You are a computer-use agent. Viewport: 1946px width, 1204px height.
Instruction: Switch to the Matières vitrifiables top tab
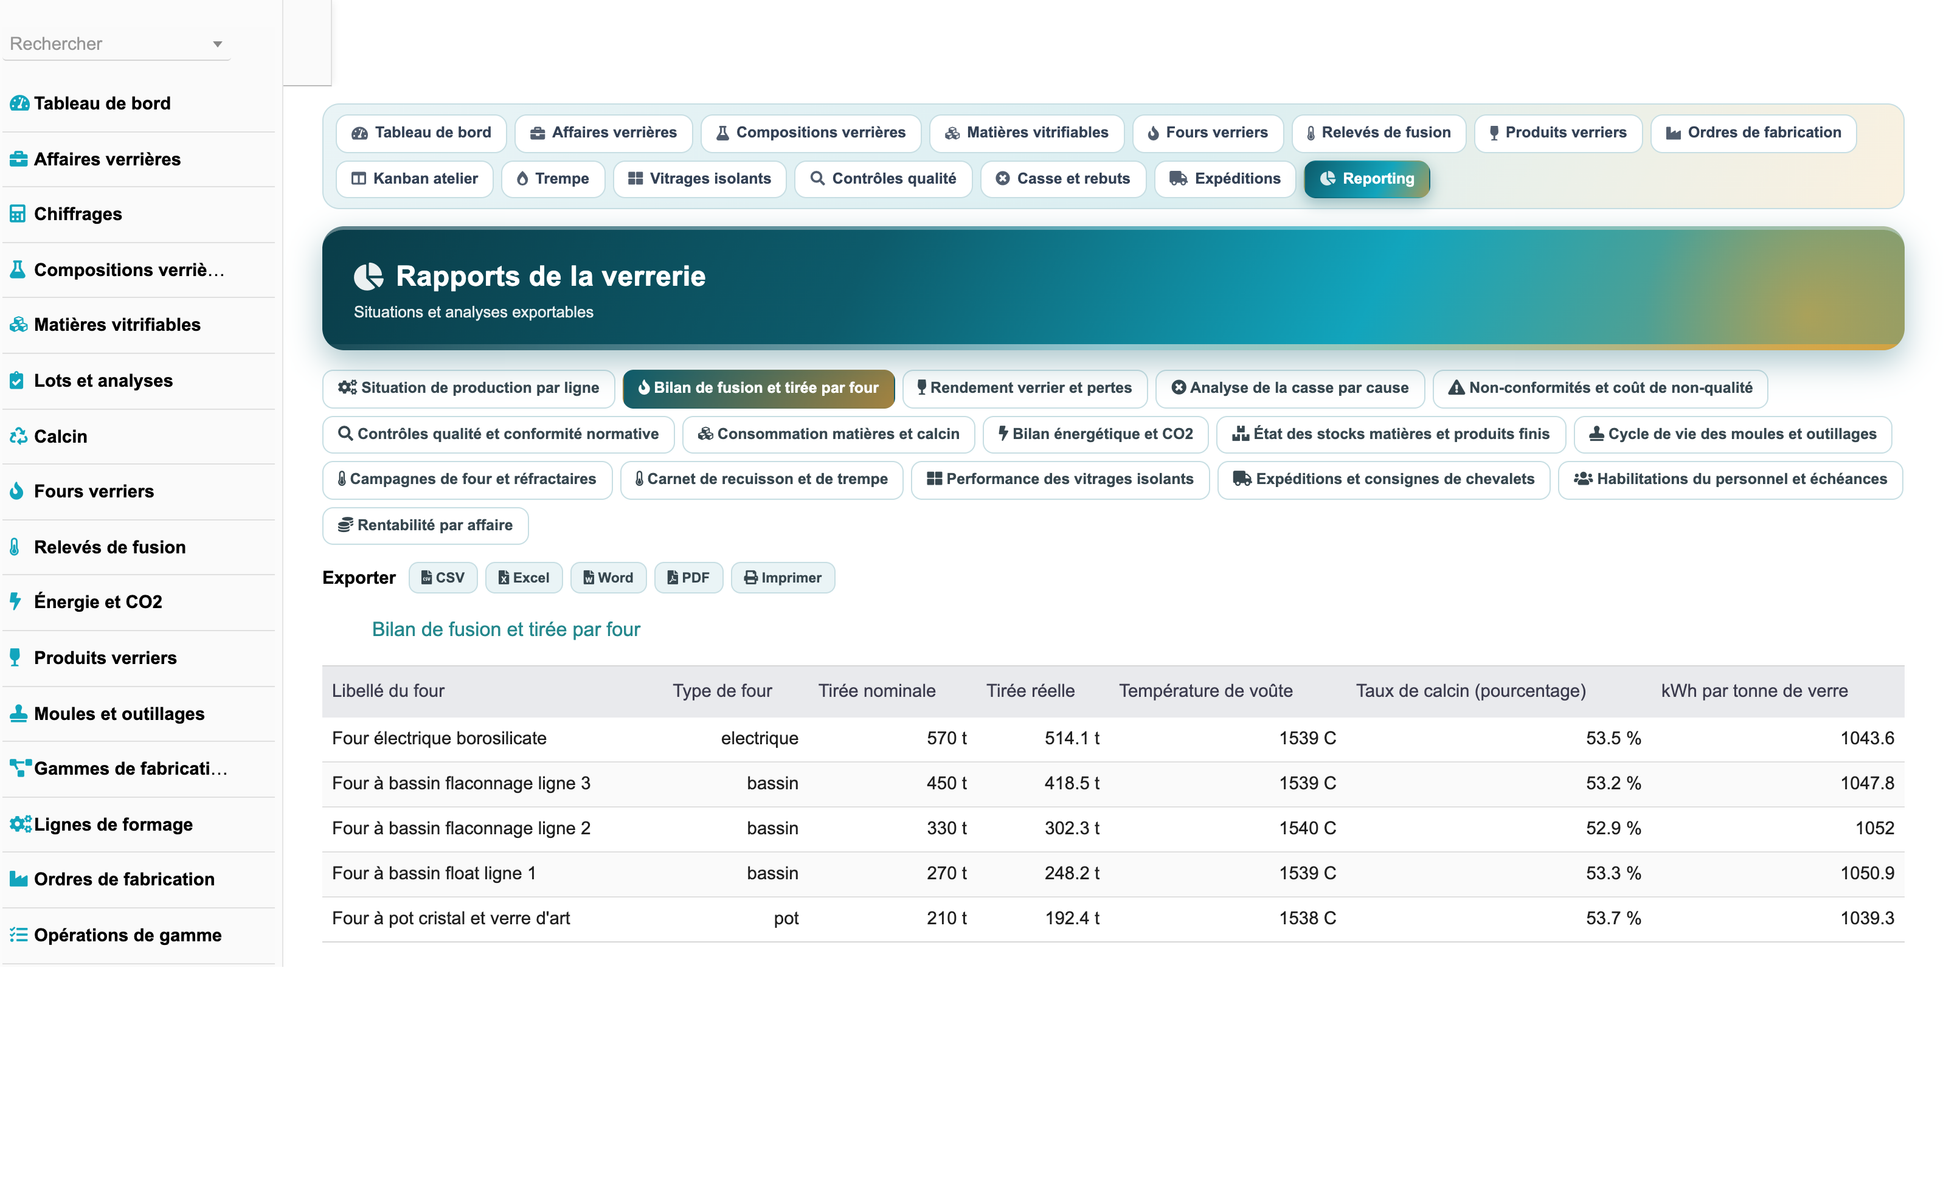click(x=1027, y=133)
